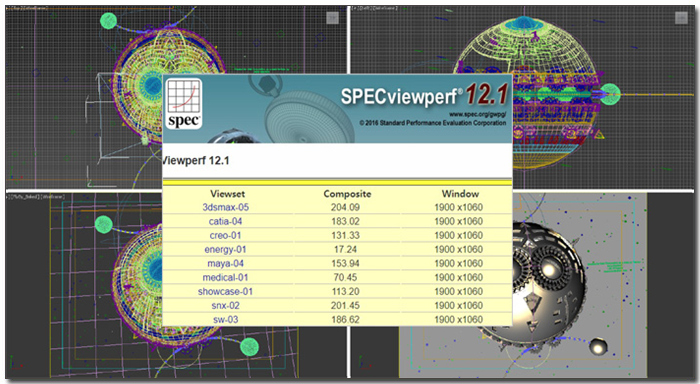Click the ViewCube in the top-right viewport
700x384 pixels.
tap(681, 18)
